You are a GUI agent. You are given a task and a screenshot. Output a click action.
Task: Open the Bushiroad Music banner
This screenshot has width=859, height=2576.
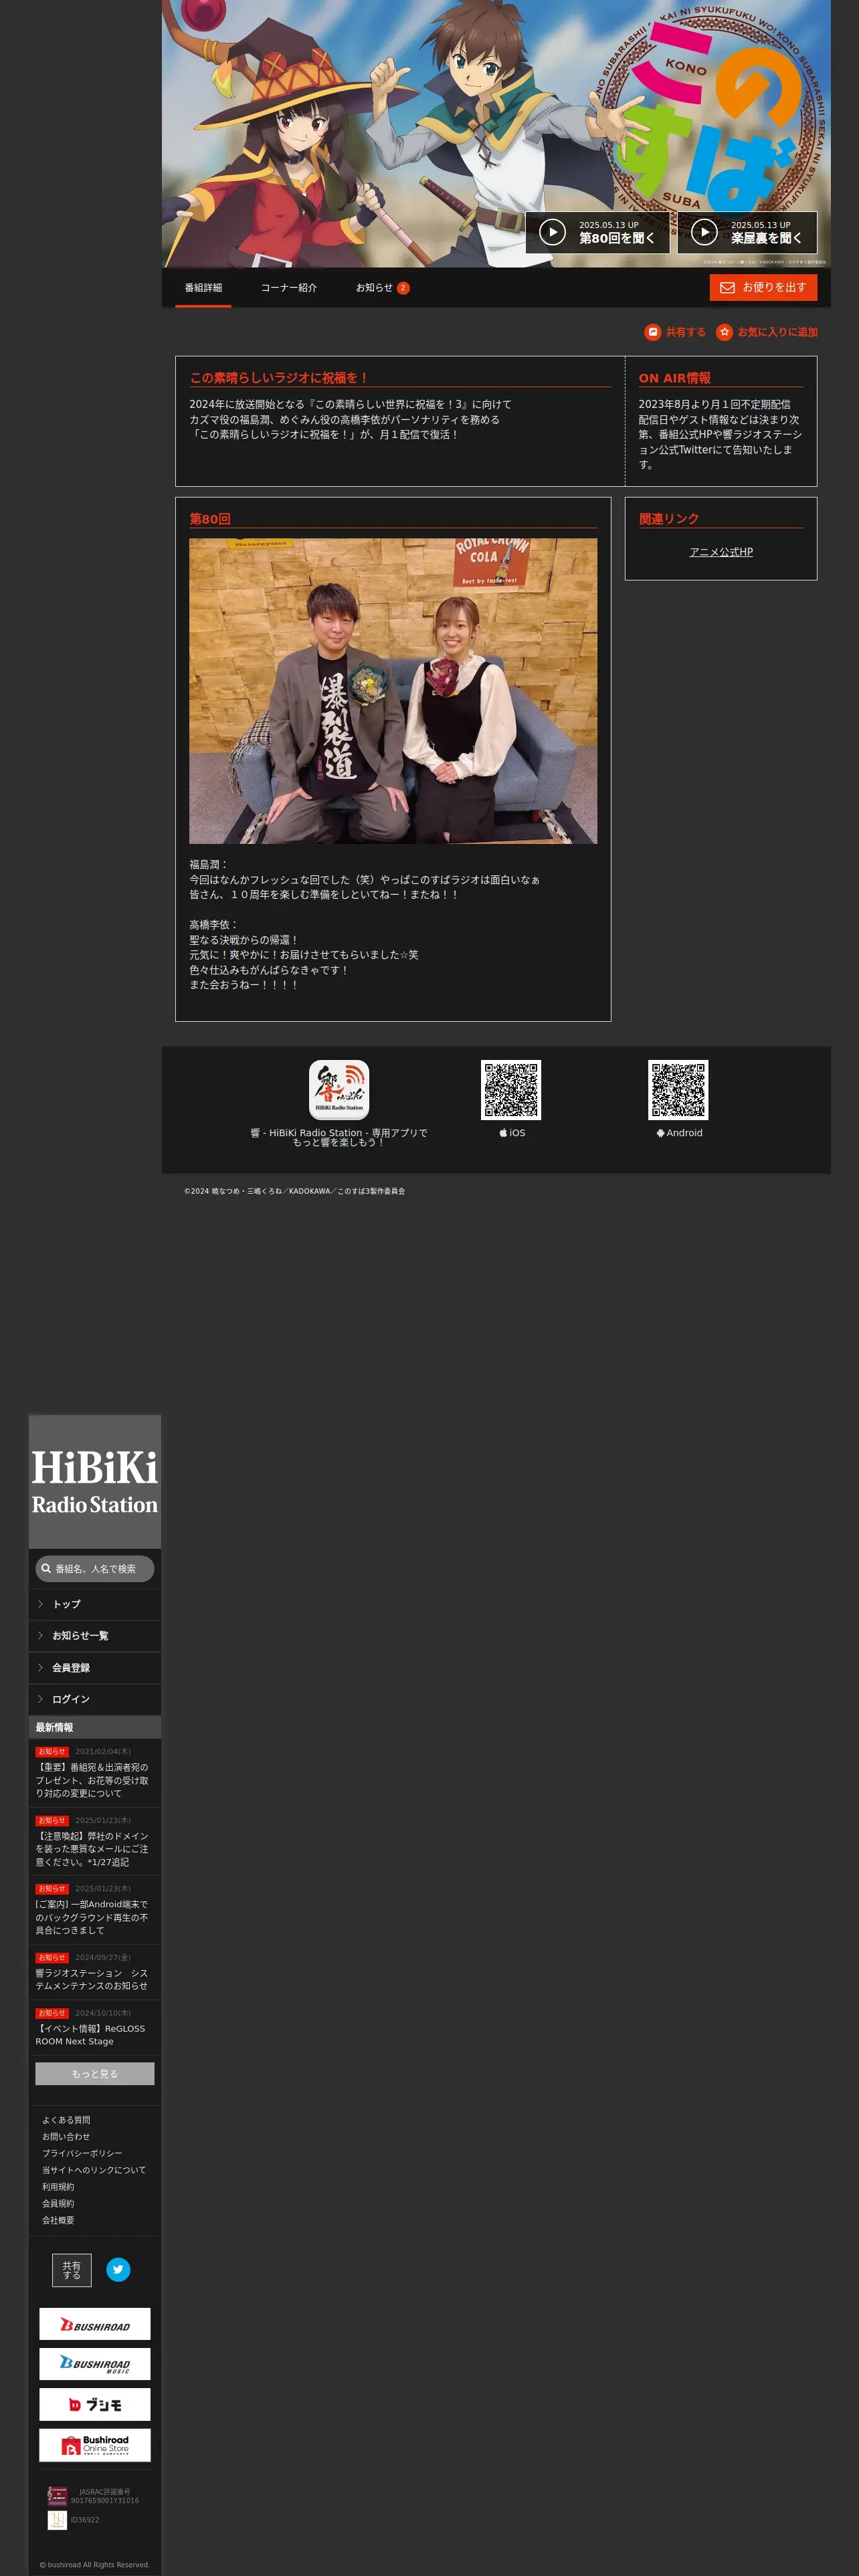95,2364
